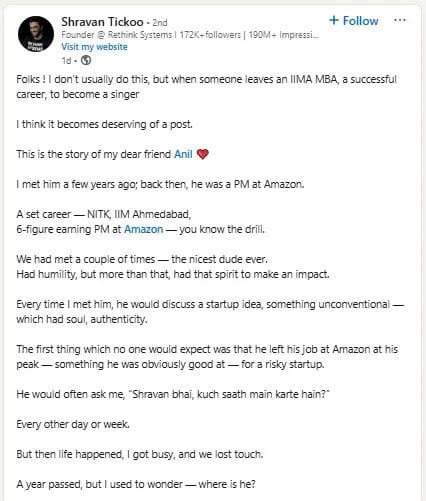426x501 pixels.
Task: Click the red heart emoji
Action: click(202, 154)
